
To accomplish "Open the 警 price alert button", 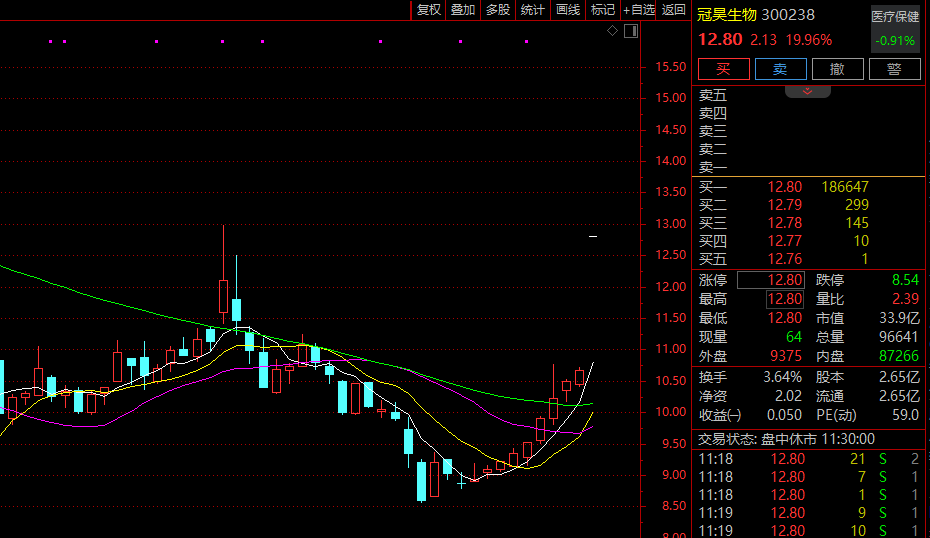I will coord(894,69).
